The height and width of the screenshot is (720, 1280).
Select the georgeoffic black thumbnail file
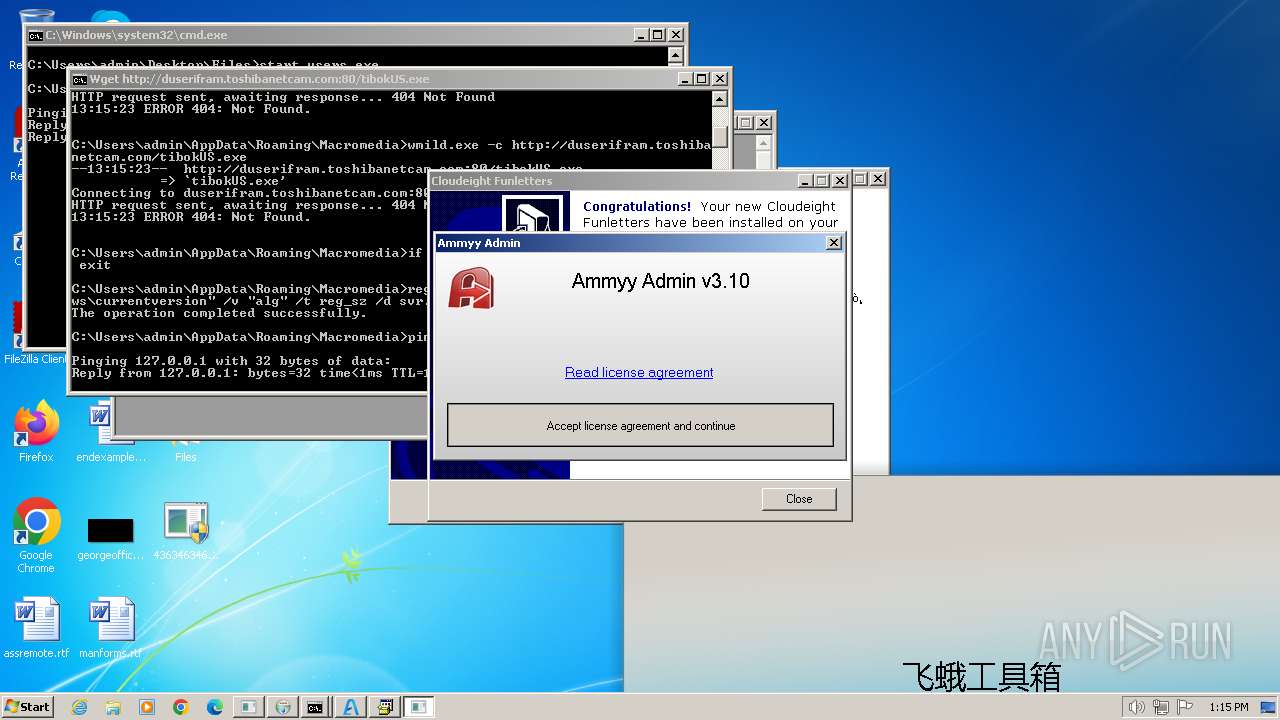(x=110, y=538)
